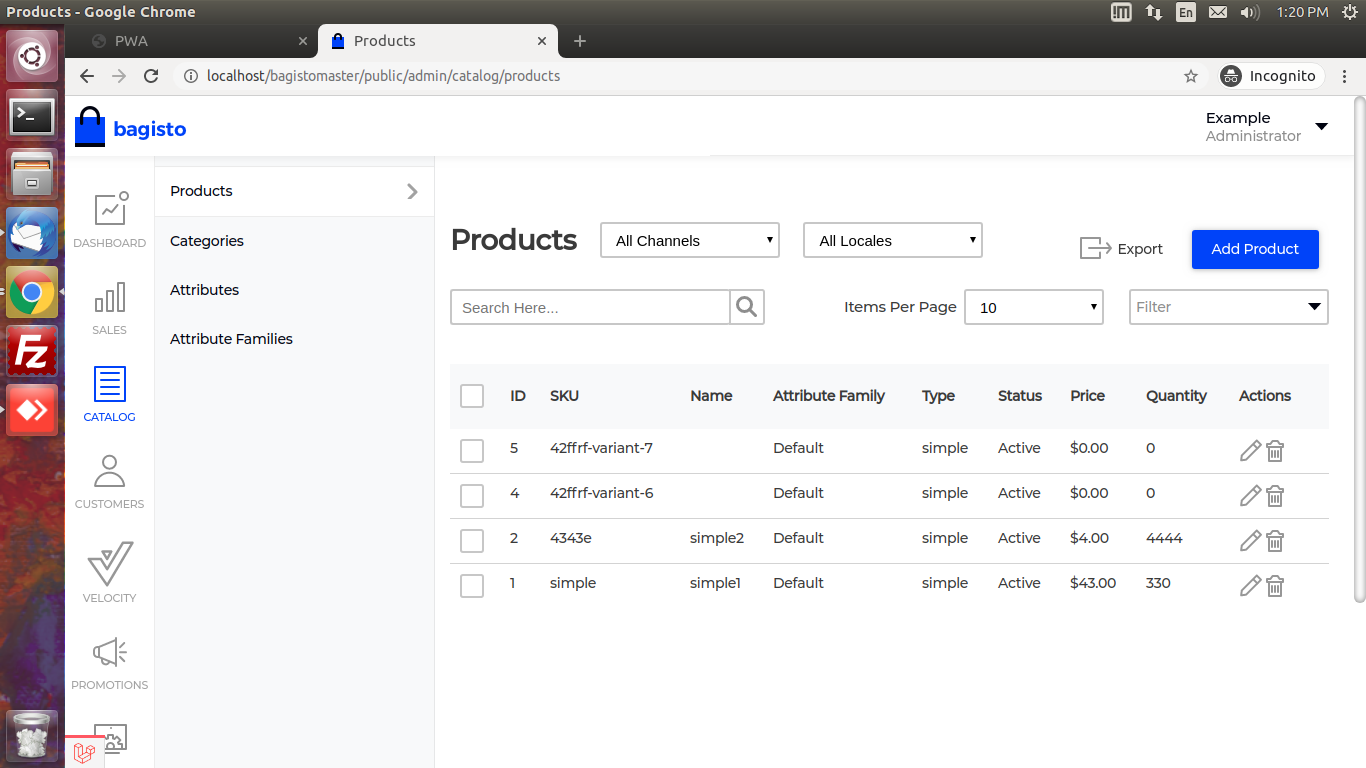Open the Promotions section
This screenshot has height=768, width=1366.
[x=109, y=660]
